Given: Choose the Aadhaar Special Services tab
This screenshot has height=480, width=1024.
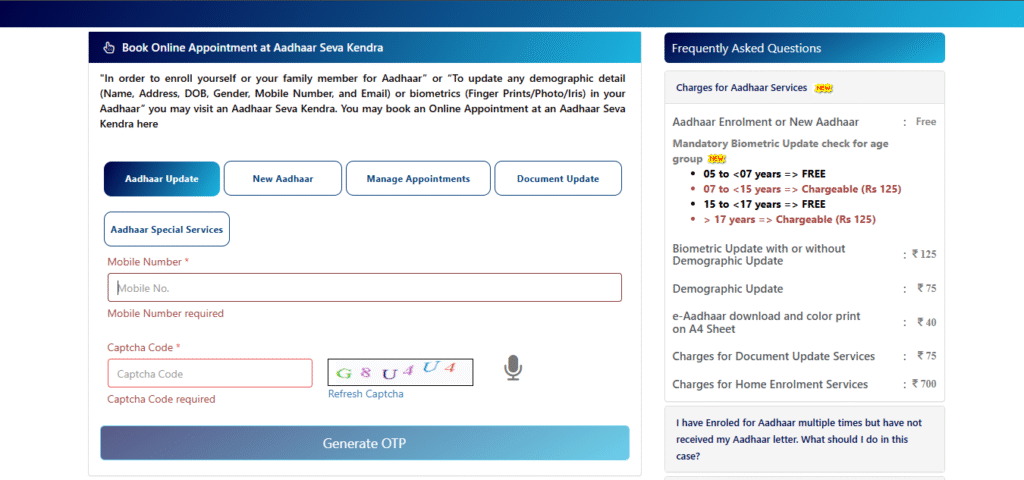Looking at the screenshot, I should pyautogui.click(x=166, y=229).
